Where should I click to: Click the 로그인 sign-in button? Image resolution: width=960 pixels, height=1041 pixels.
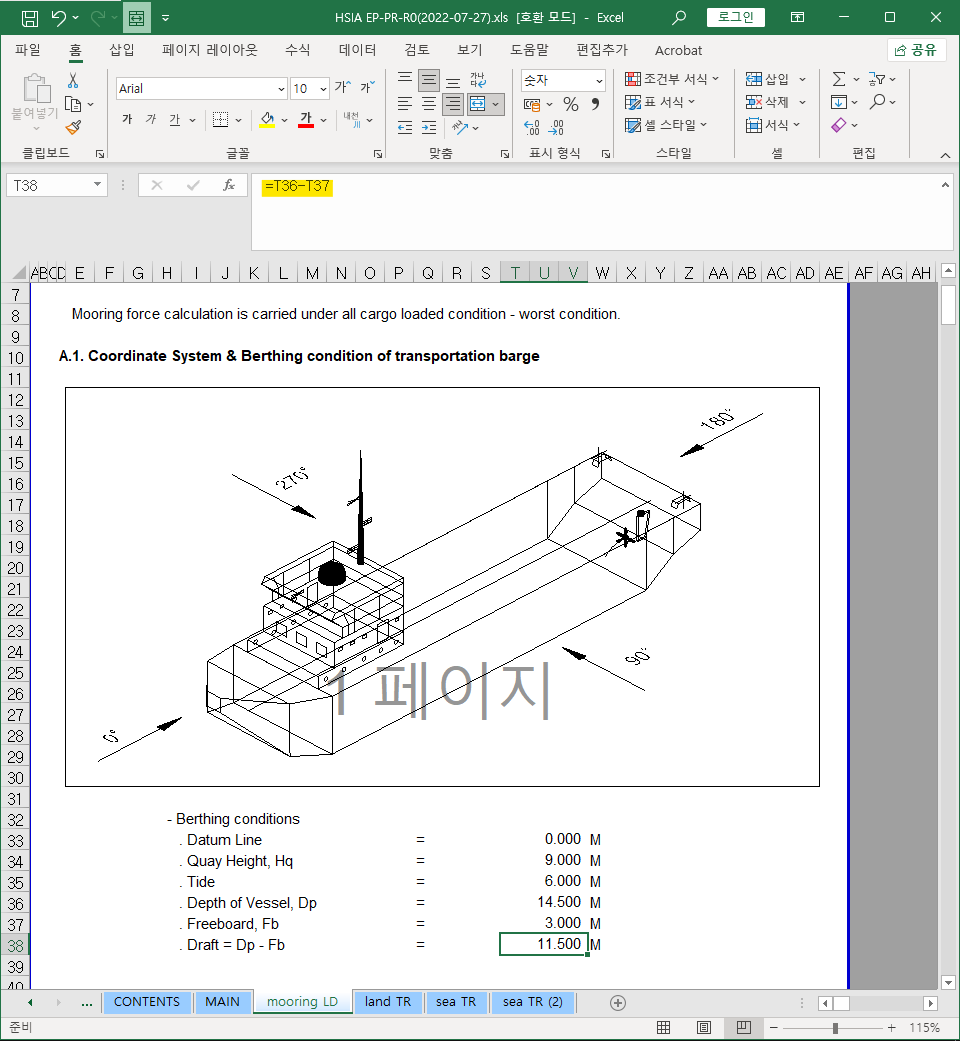click(736, 17)
